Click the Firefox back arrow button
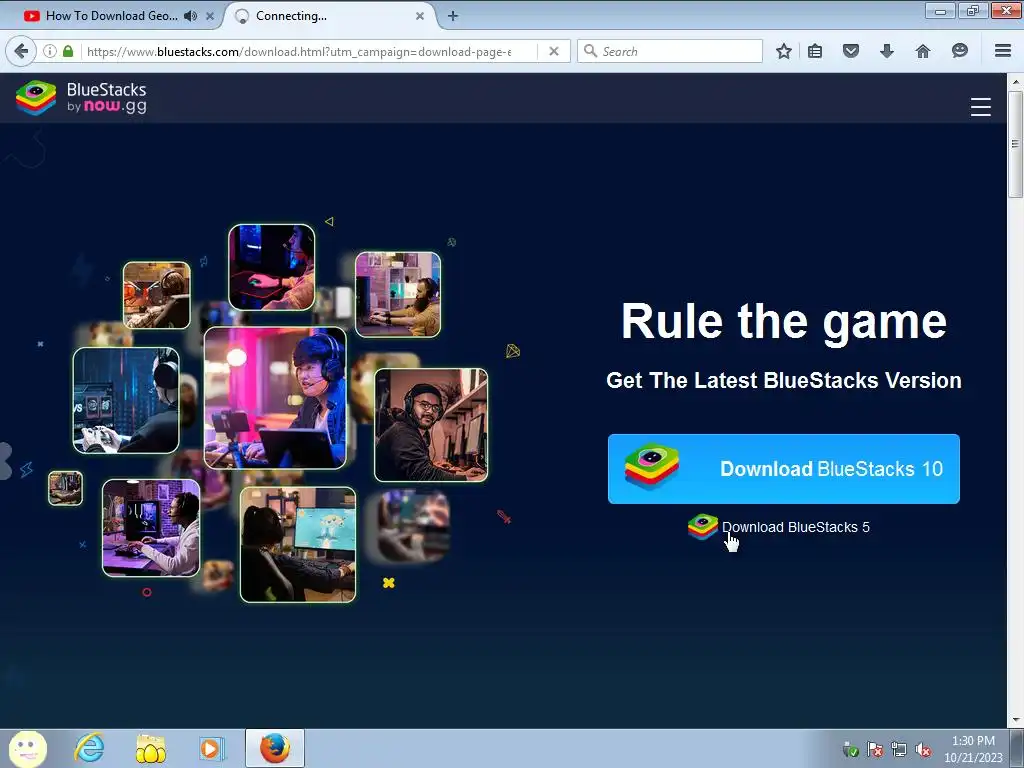 pyautogui.click(x=21, y=51)
